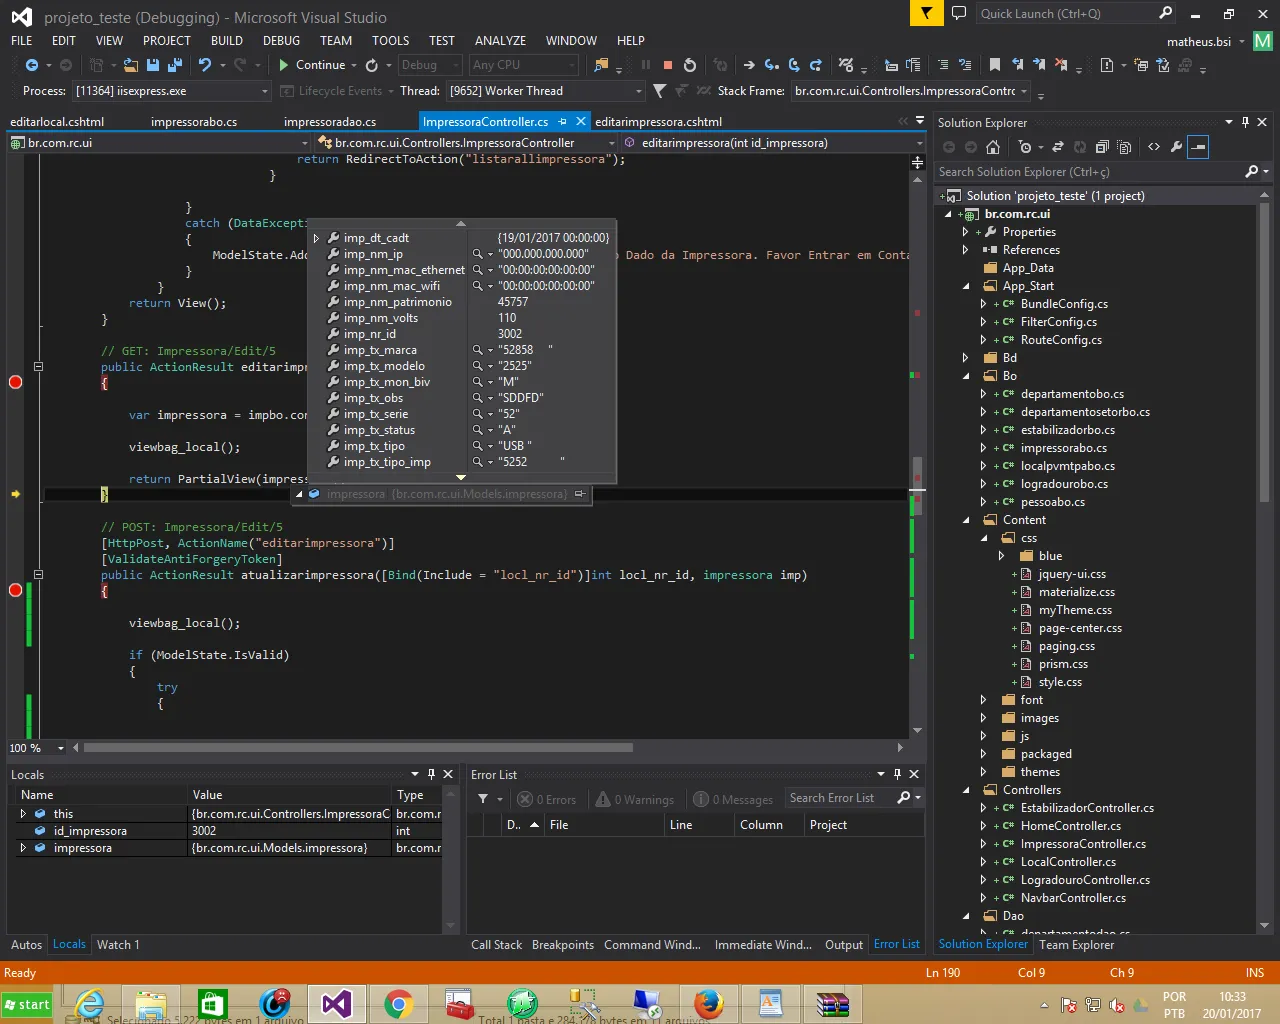Image resolution: width=1280 pixels, height=1024 pixels.
Task: Open Properties wrench icon in Solution Explorer
Action: pos(1176,147)
